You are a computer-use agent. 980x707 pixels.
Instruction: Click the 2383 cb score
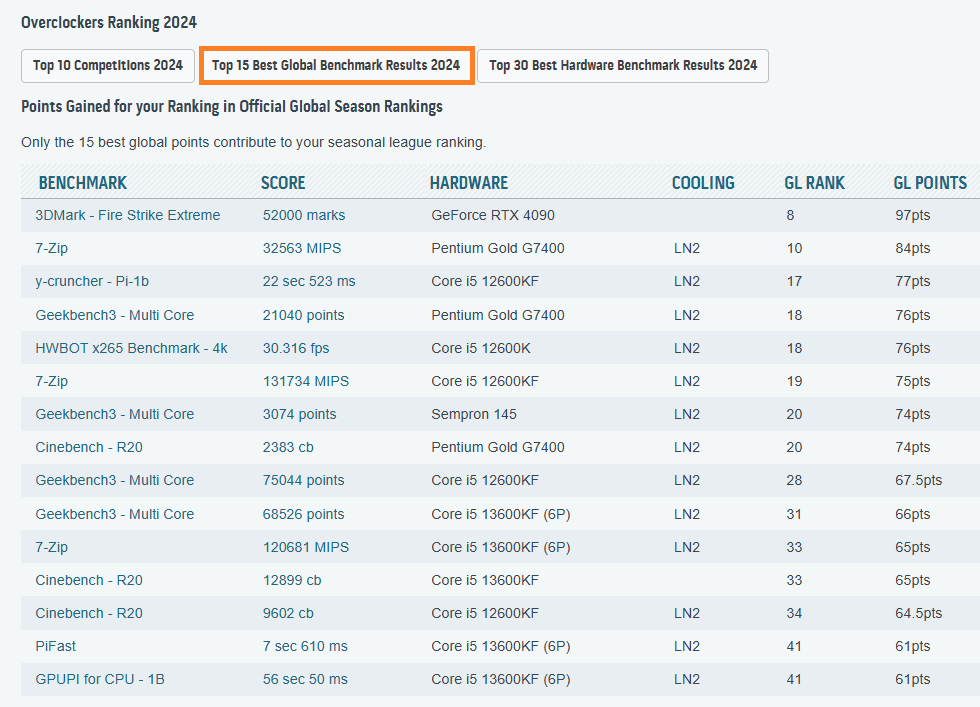(x=288, y=448)
